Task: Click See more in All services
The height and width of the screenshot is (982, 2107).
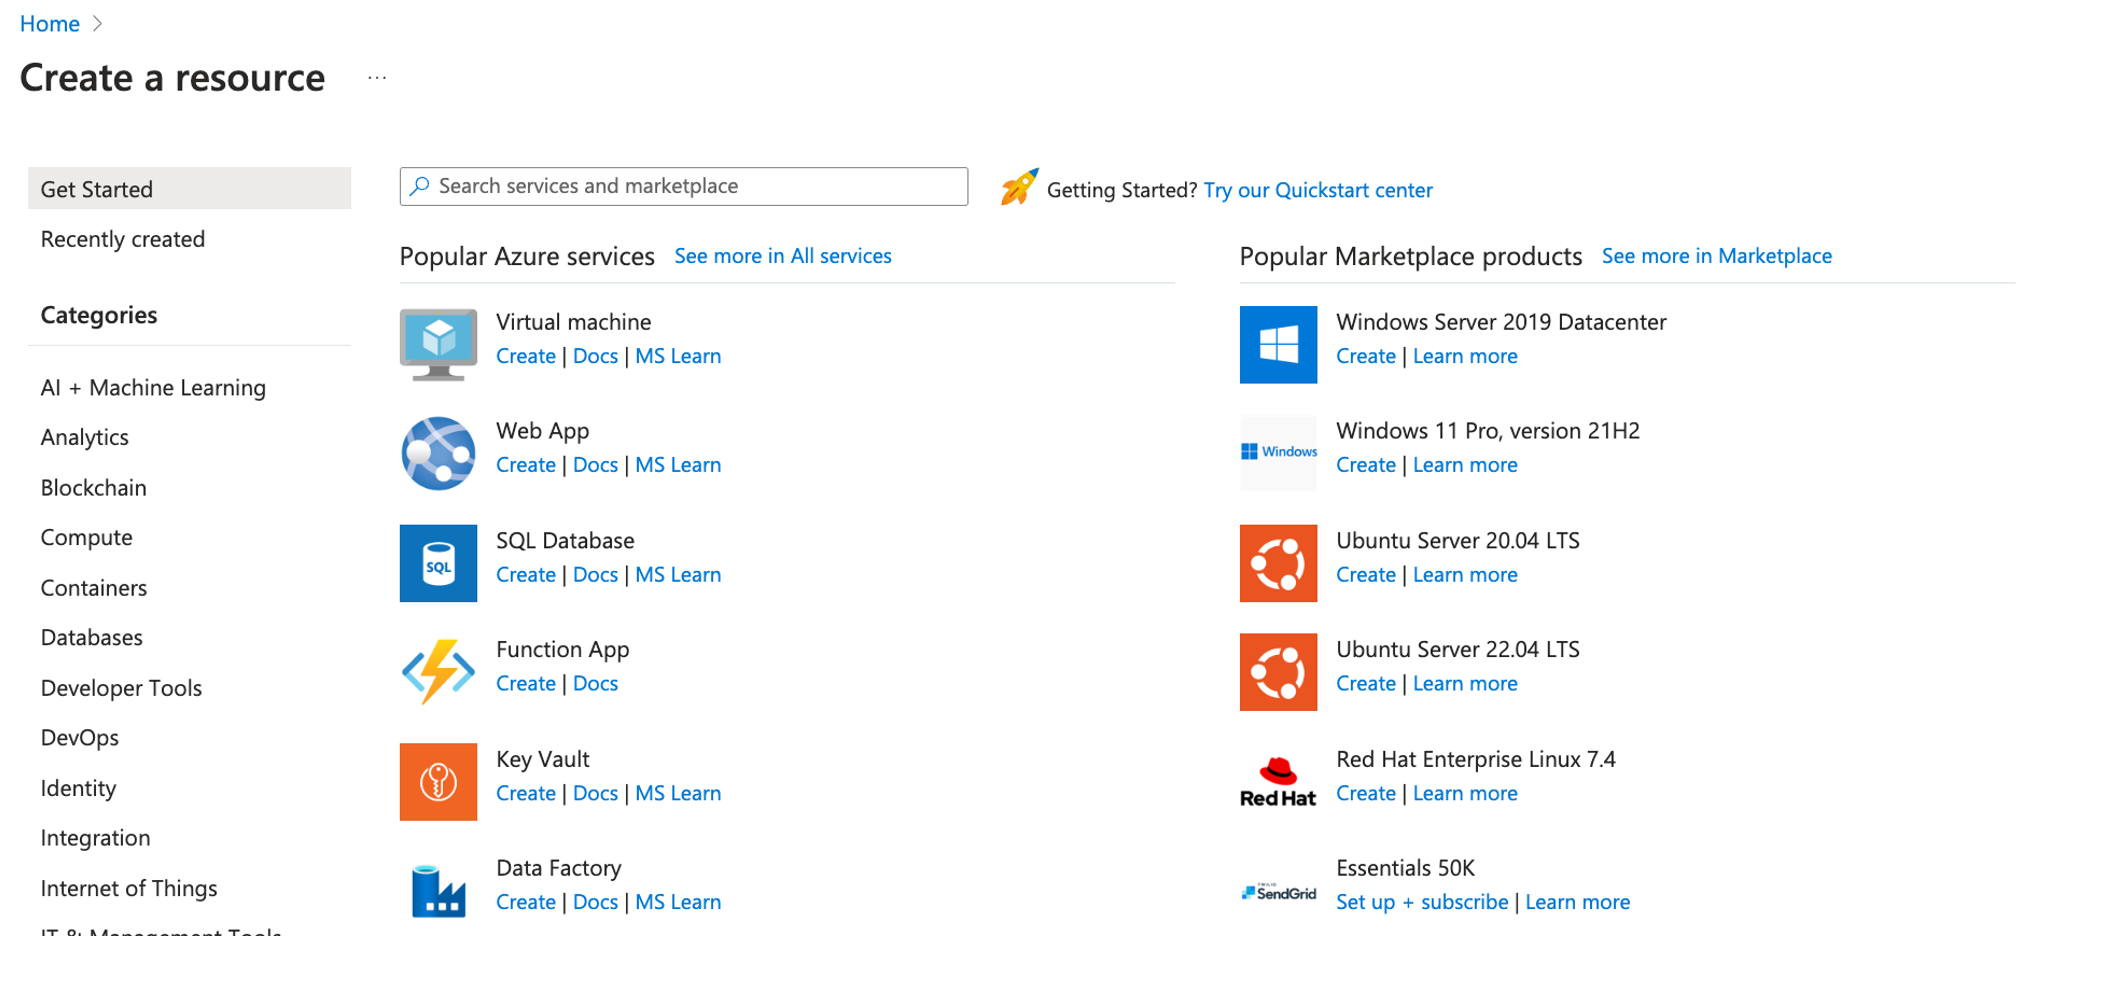Action: 783,256
